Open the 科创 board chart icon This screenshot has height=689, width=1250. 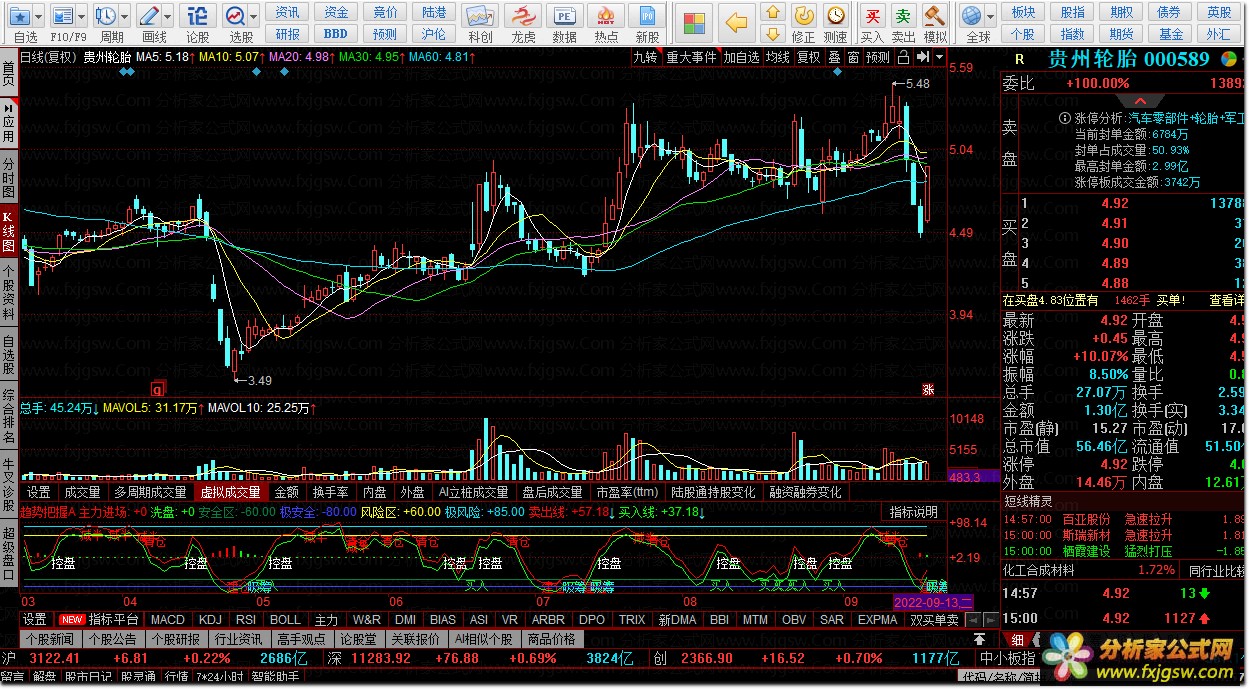coord(479,17)
